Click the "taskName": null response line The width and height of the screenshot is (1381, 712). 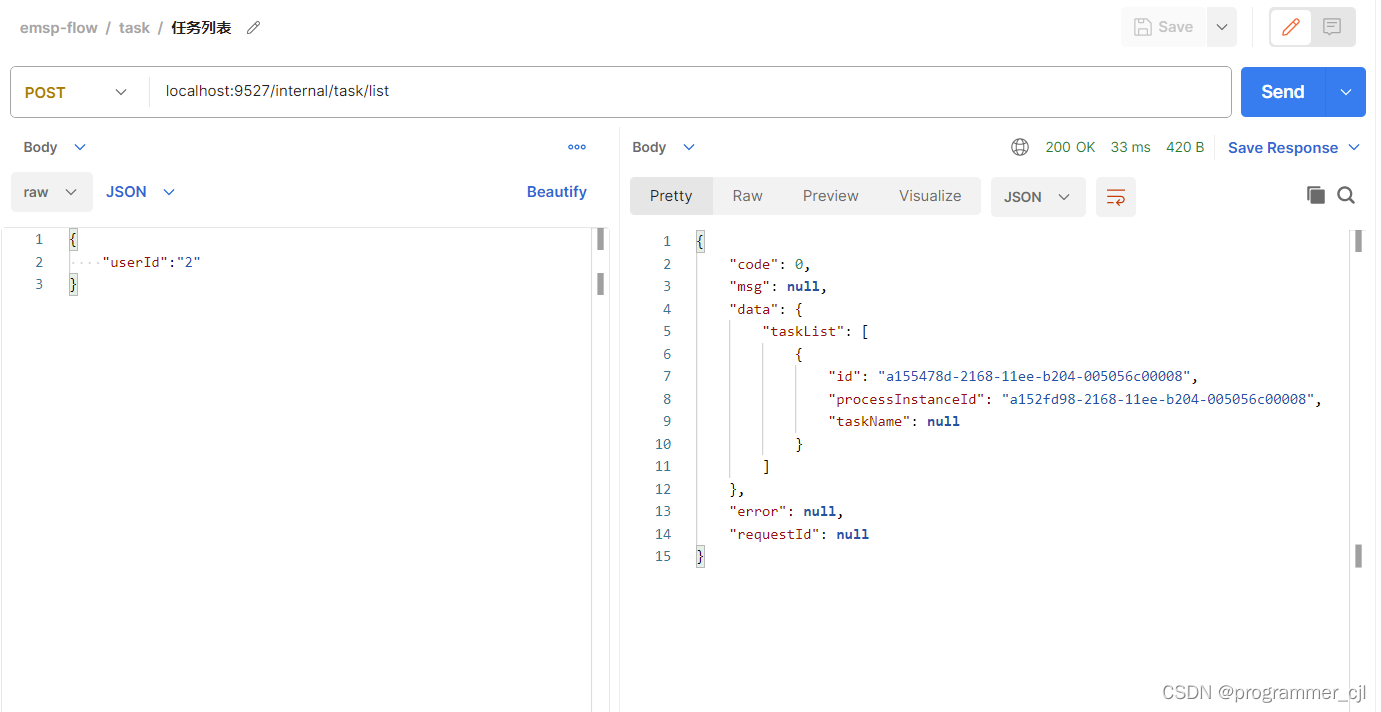pyautogui.click(x=894, y=421)
